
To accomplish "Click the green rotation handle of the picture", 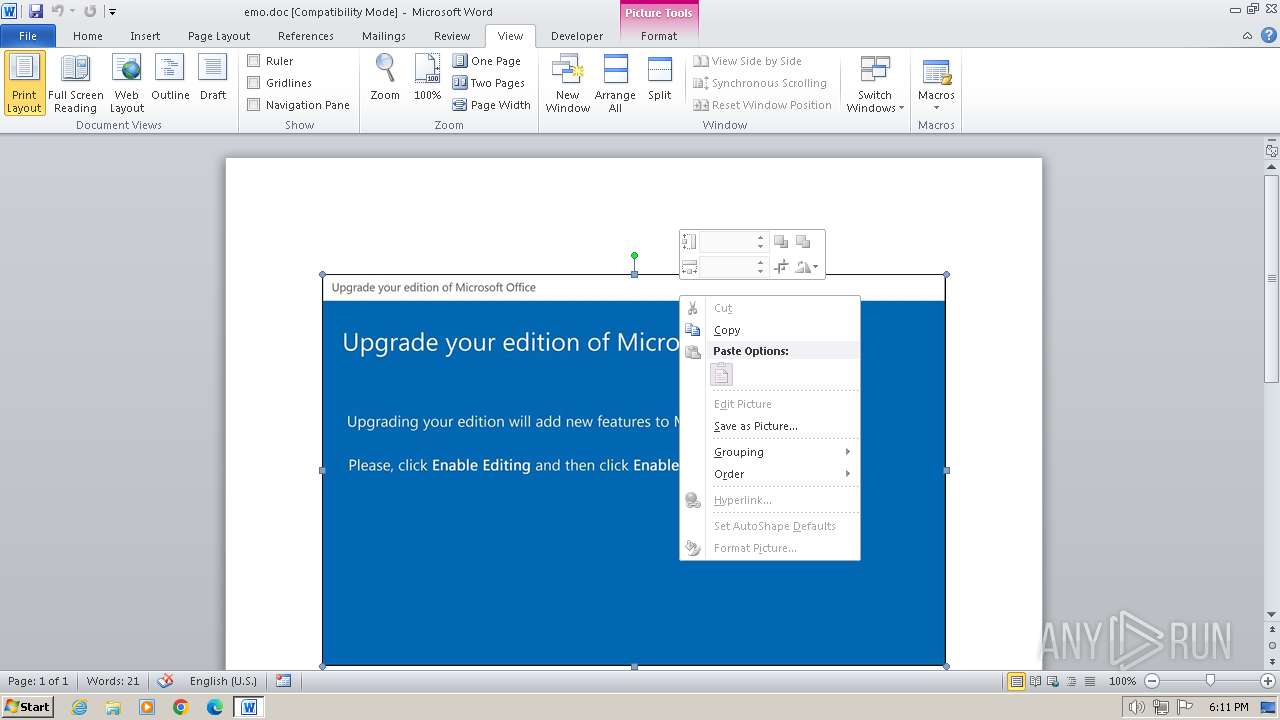I will pyautogui.click(x=634, y=256).
